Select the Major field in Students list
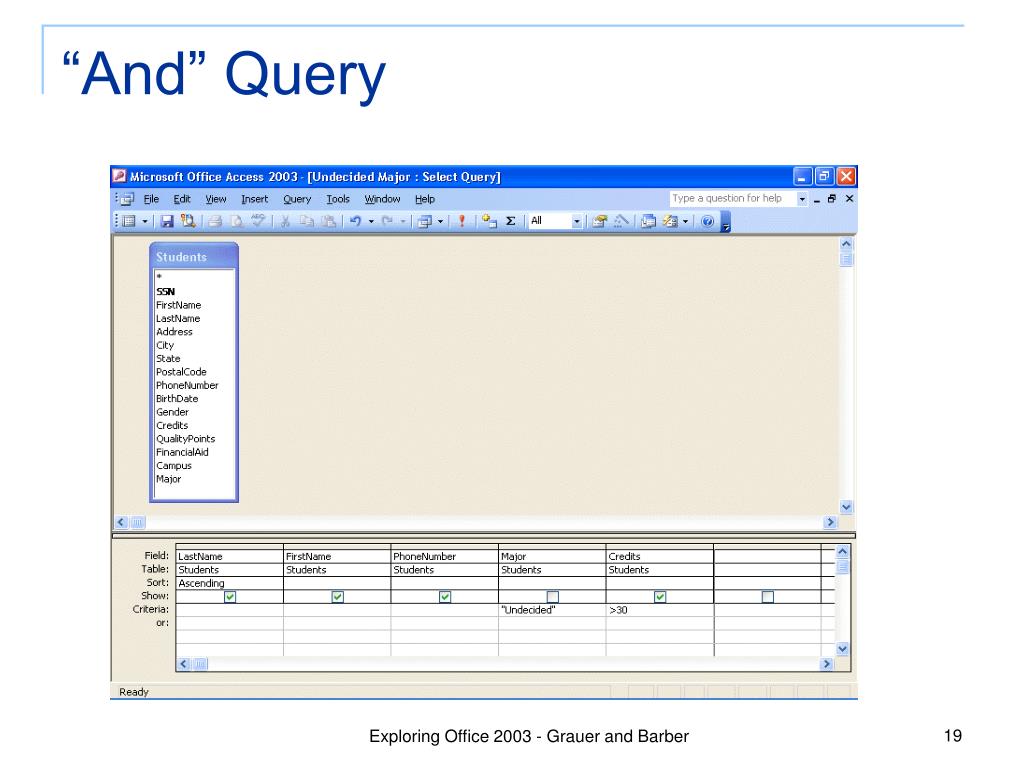This screenshot has width=1024, height=768. pos(168,479)
